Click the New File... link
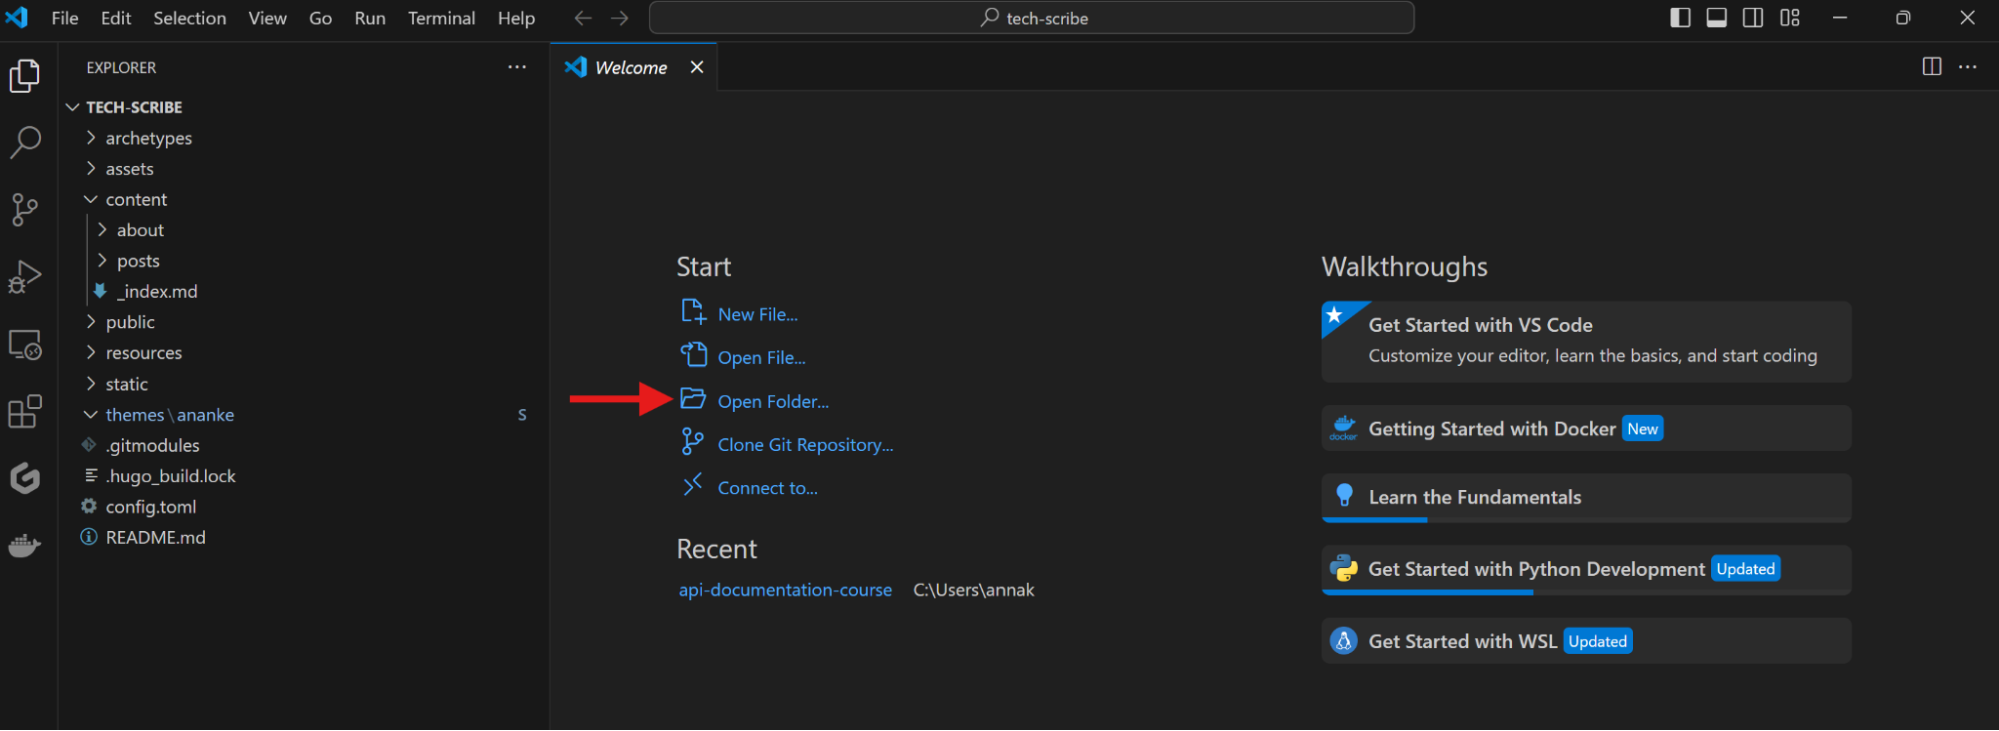 coord(758,314)
